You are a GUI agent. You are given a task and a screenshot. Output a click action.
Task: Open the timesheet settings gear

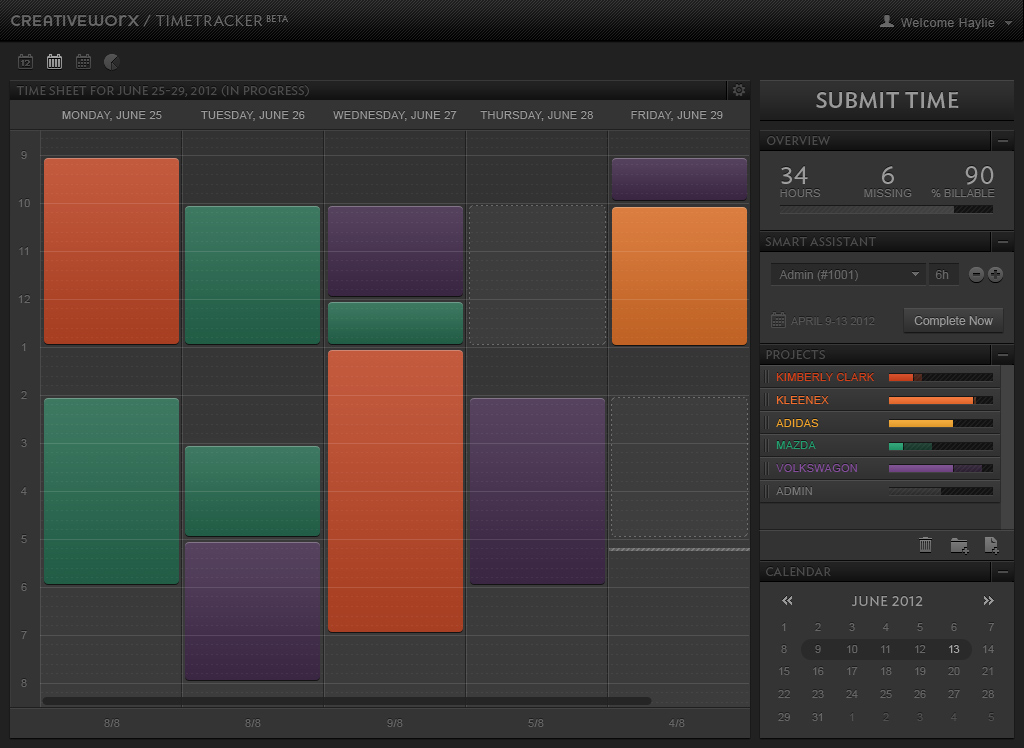click(x=738, y=90)
